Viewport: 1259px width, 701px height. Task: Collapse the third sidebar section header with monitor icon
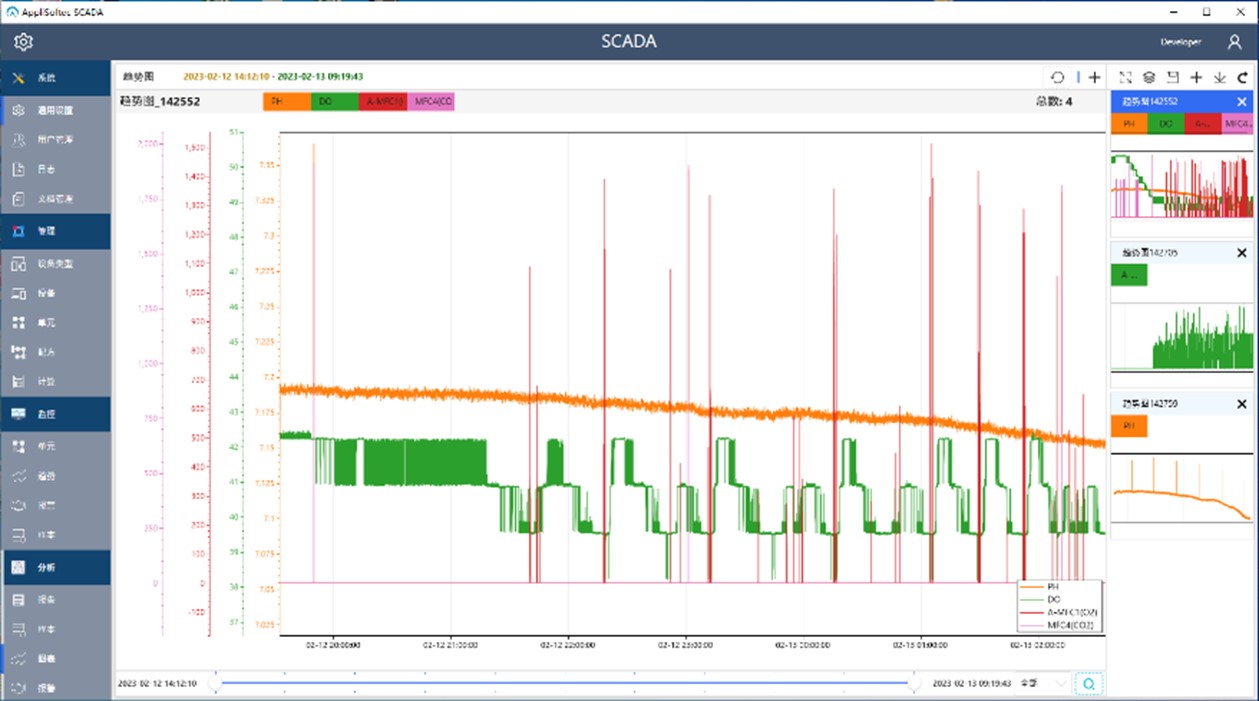pyautogui.click(x=56, y=414)
